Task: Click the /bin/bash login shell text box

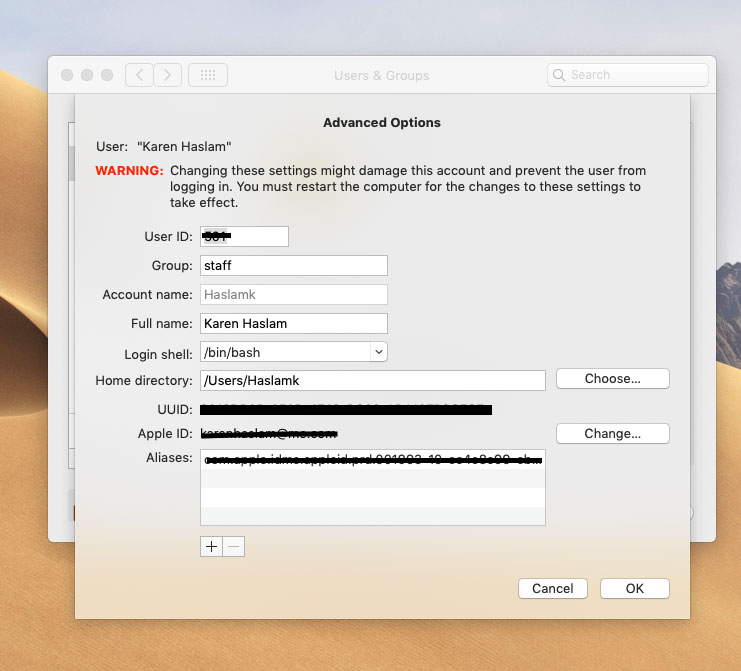Action: click(284, 352)
